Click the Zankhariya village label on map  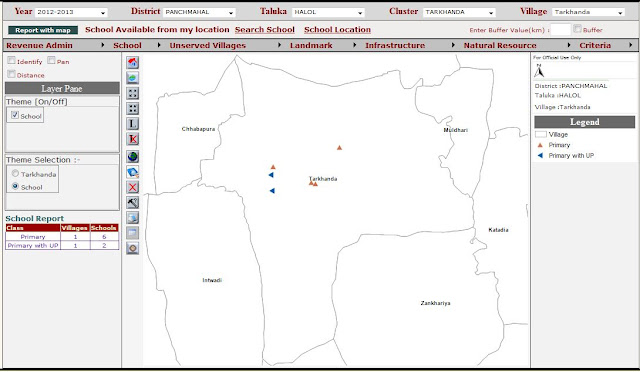(x=436, y=303)
